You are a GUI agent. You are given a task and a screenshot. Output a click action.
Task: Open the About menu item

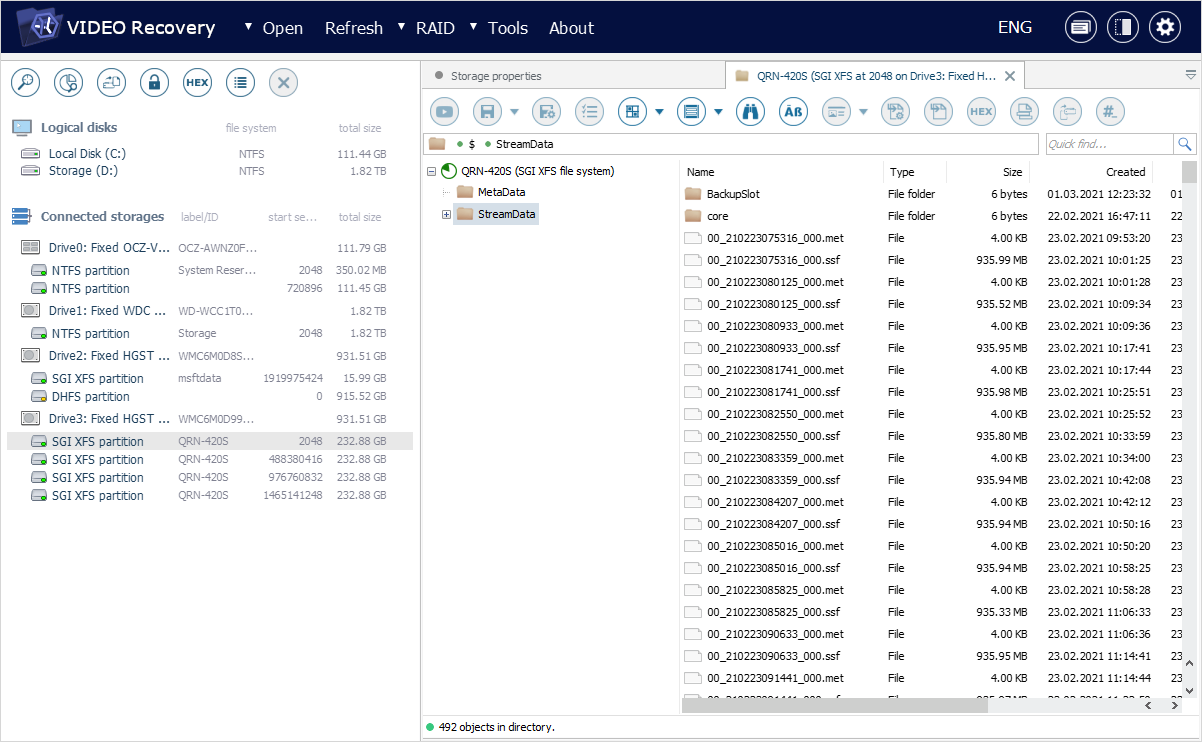coord(571,28)
